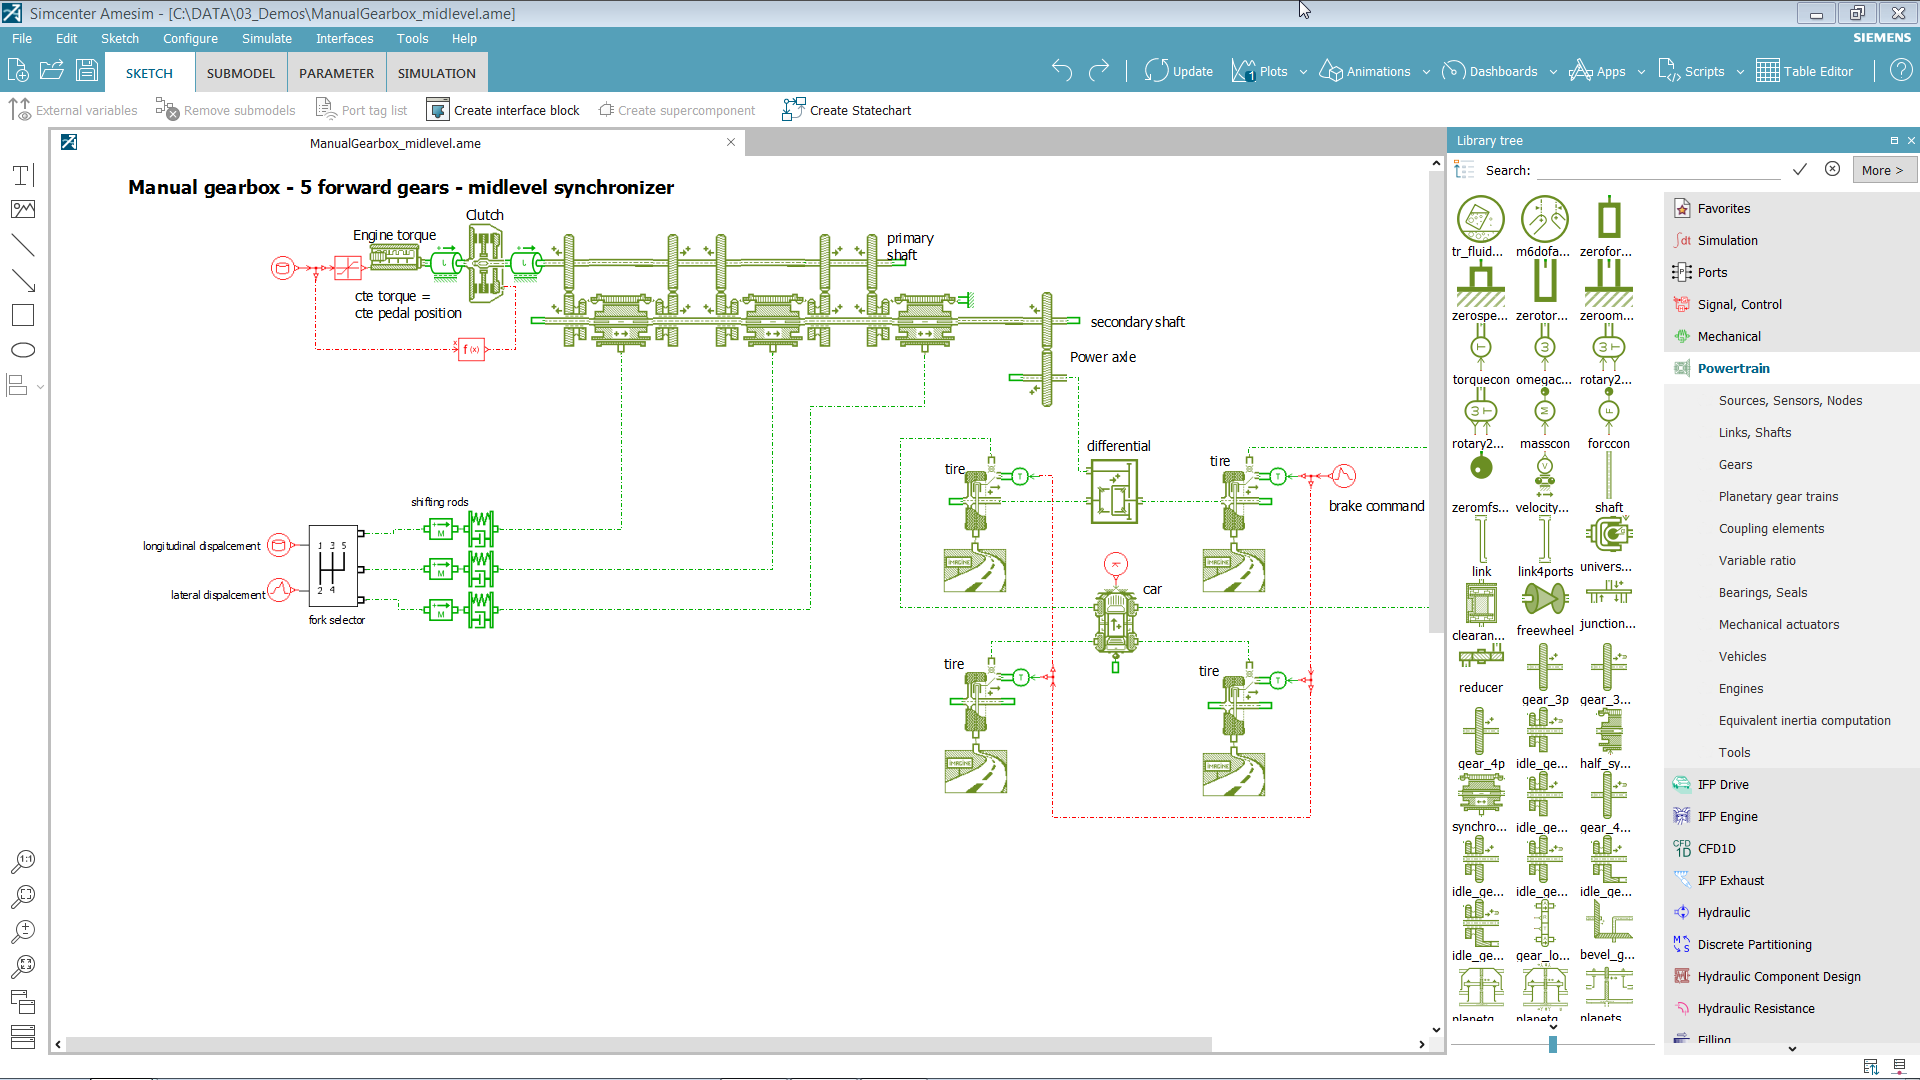Click the Undo arrow icon
1920x1080 pixels.
(x=1062, y=71)
